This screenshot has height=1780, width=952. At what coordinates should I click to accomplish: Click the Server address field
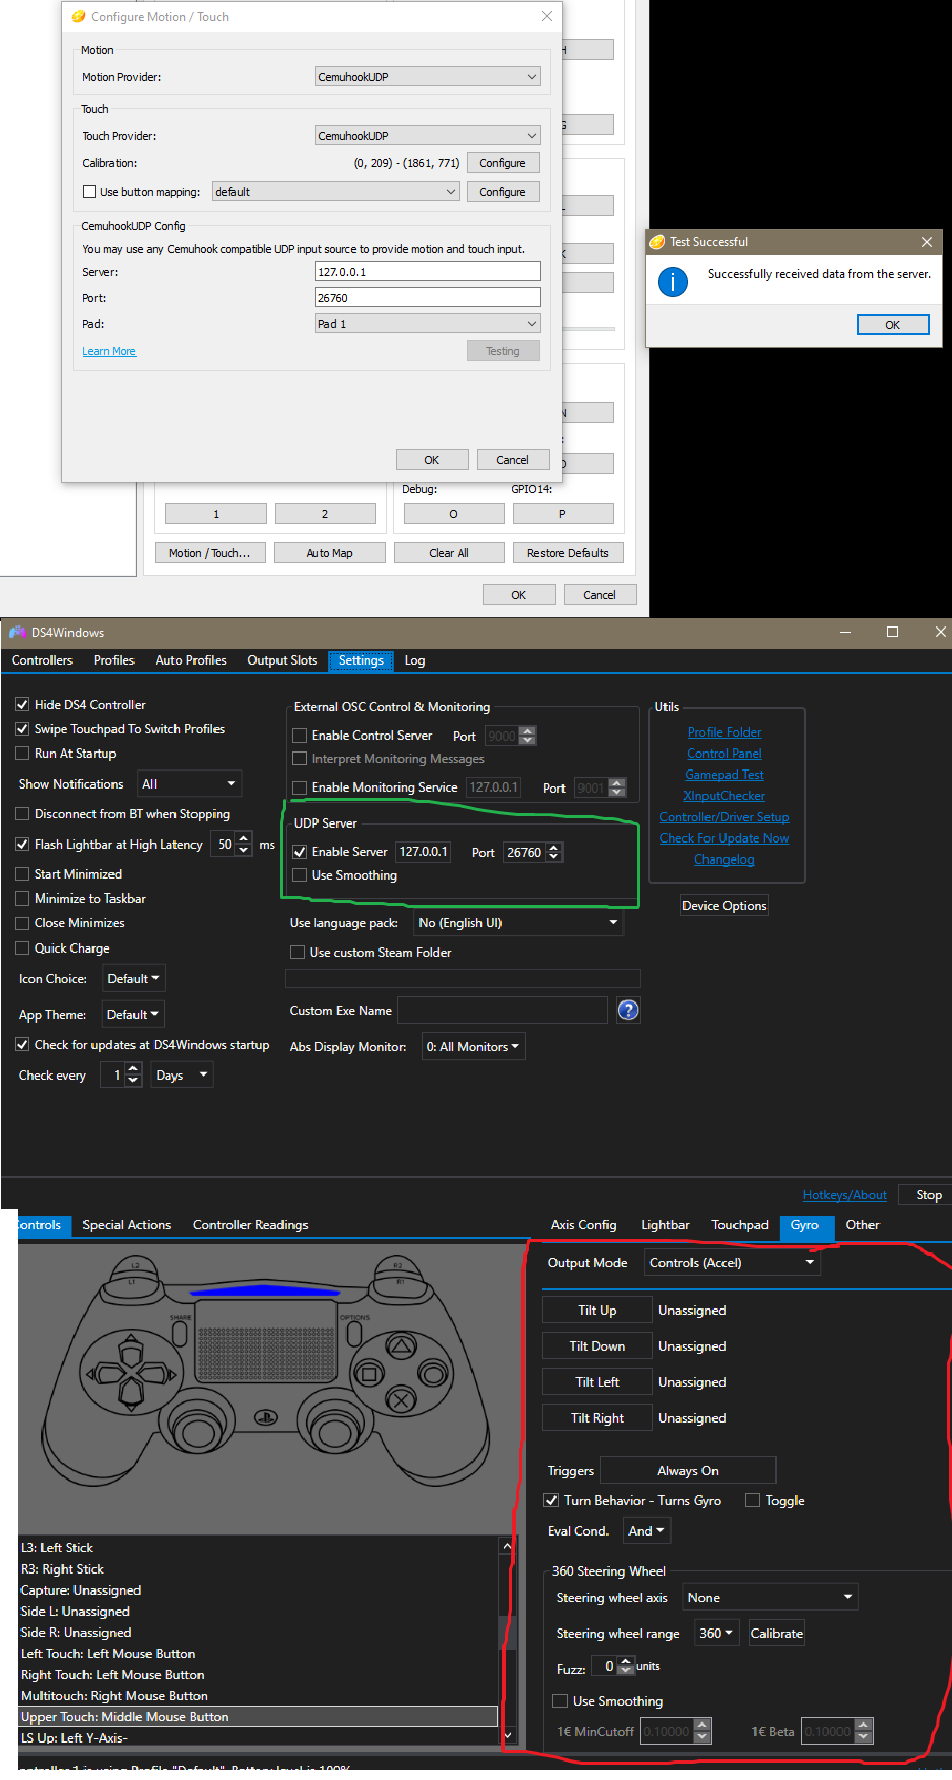(428, 271)
